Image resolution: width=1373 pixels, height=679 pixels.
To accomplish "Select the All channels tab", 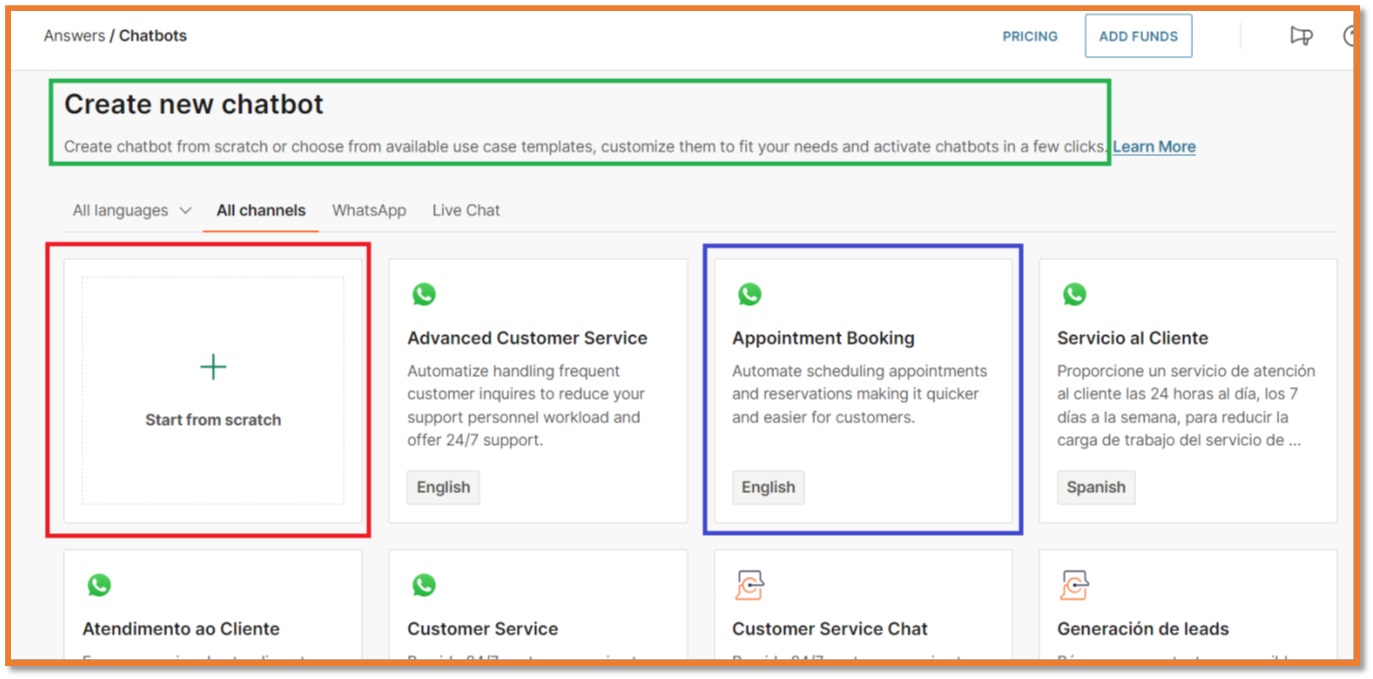I will (x=261, y=211).
